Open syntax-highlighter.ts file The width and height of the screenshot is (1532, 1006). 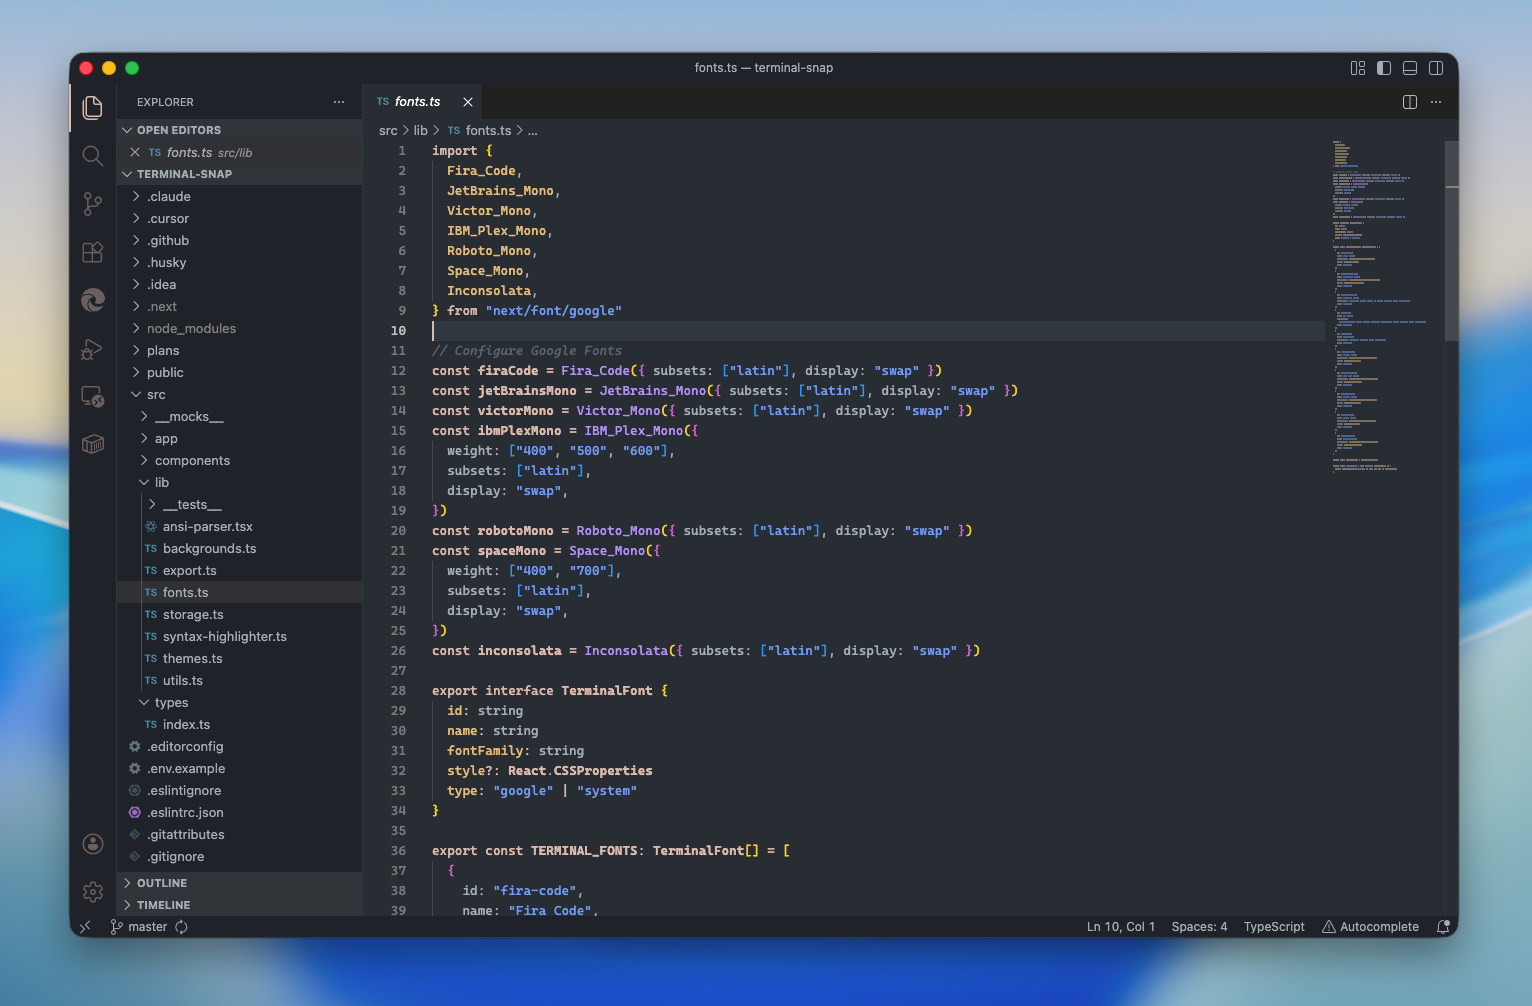(x=239, y=637)
